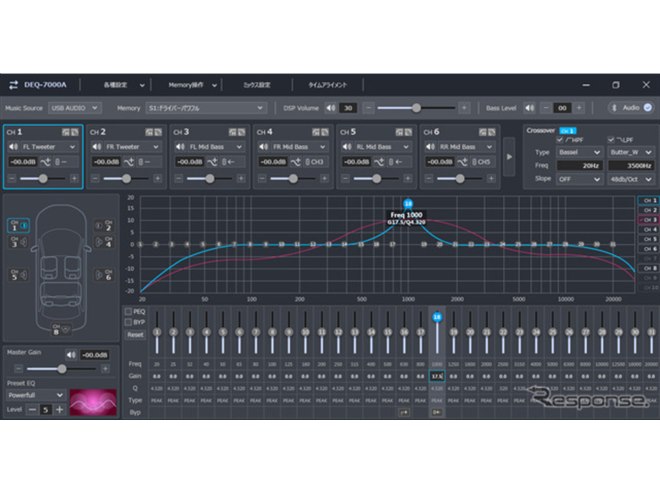Increase Preset EQ Level with plus button
Image resolution: width=660 pixels, height=495 pixels.
click(60, 410)
